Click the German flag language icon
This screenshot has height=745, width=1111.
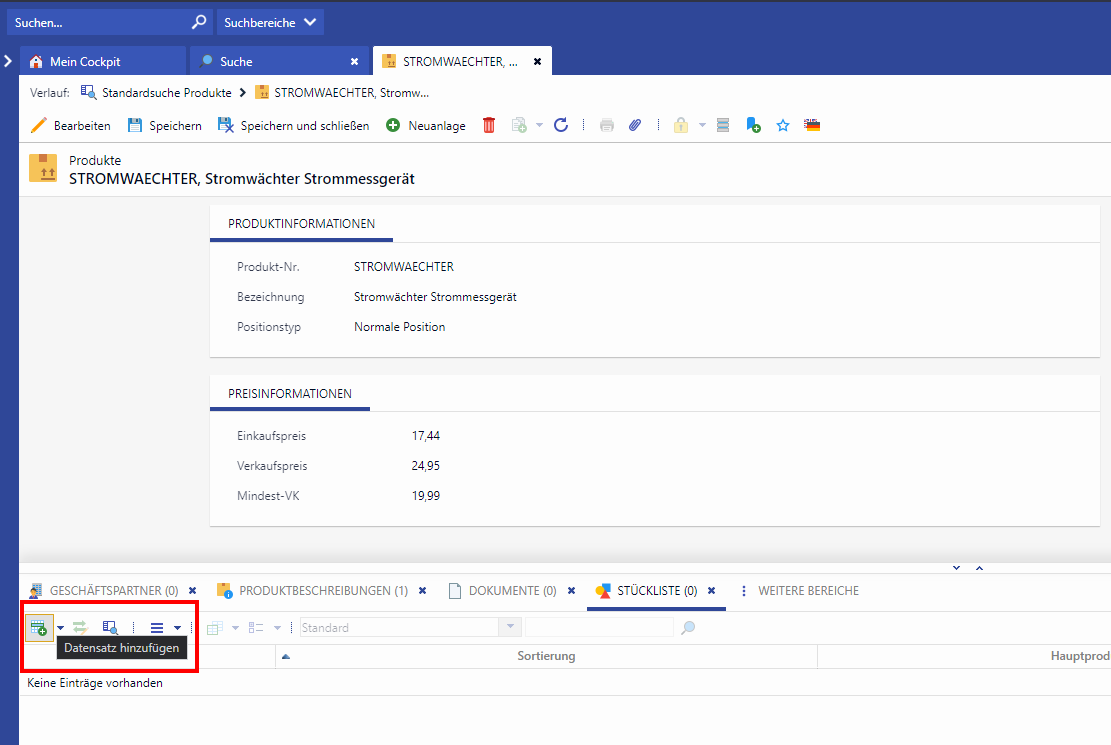[812, 125]
